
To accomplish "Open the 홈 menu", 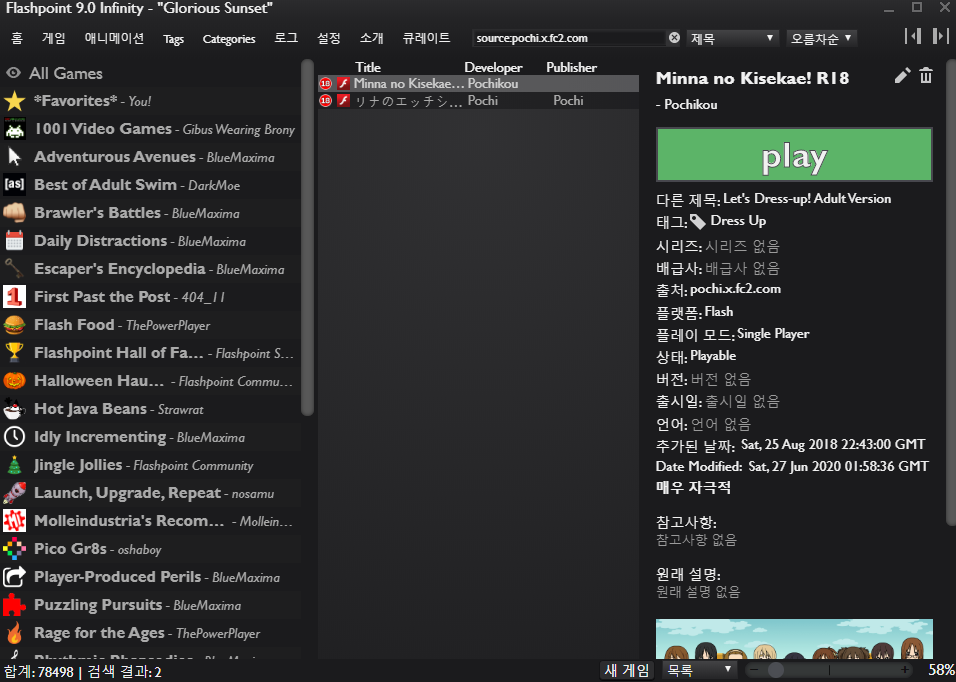I will click(x=17, y=38).
